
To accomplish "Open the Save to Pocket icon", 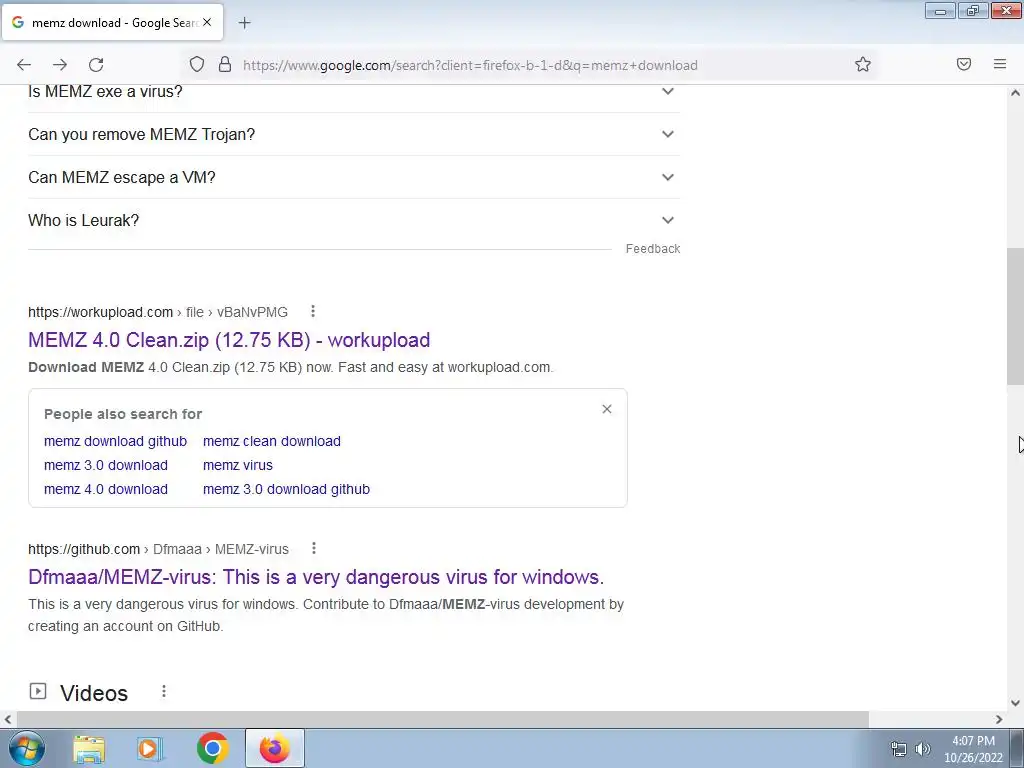I will (x=964, y=64).
